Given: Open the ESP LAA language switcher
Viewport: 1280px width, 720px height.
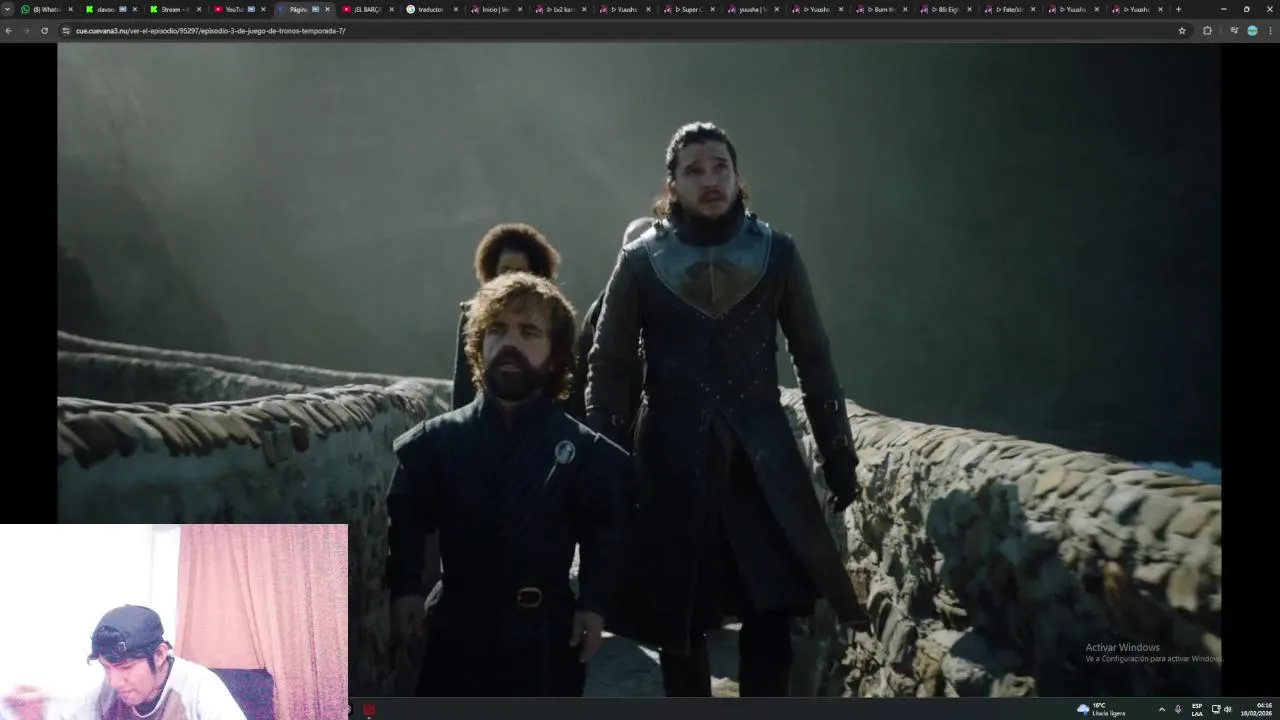Looking at the screenshot, I should (1197, 709).
